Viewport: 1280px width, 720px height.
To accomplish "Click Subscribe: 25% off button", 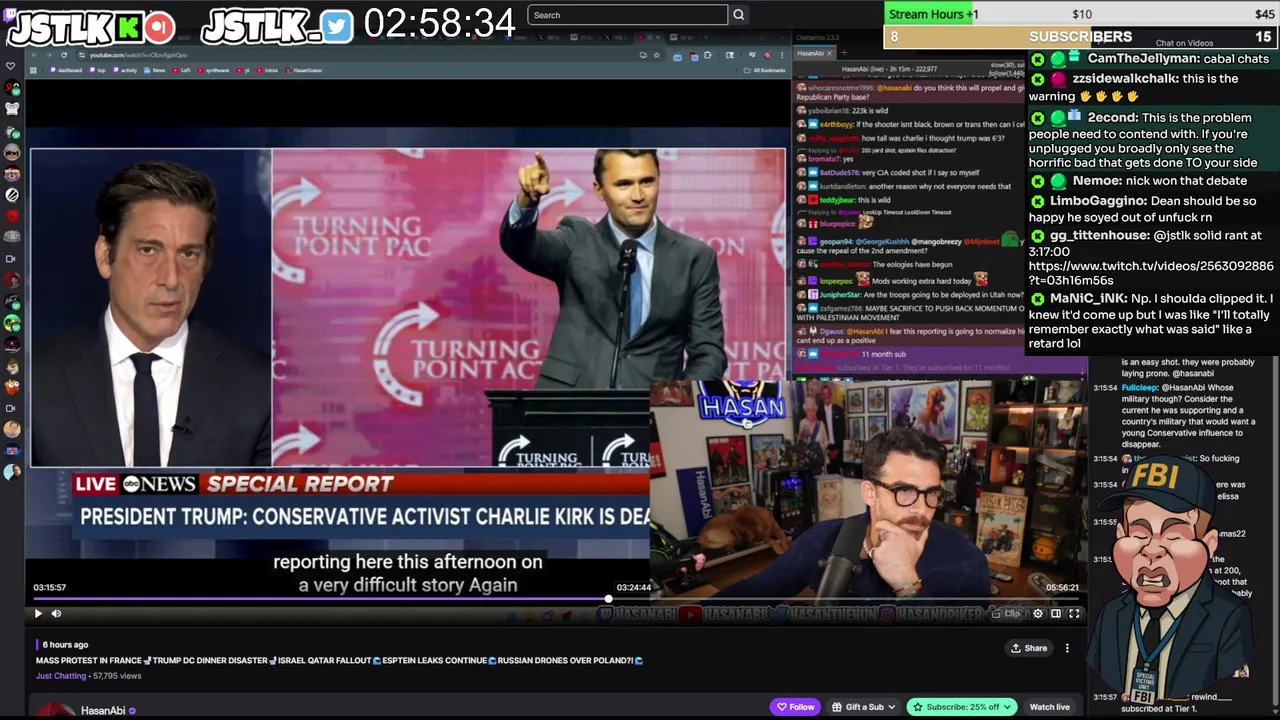I will click(x=962, y=707).
